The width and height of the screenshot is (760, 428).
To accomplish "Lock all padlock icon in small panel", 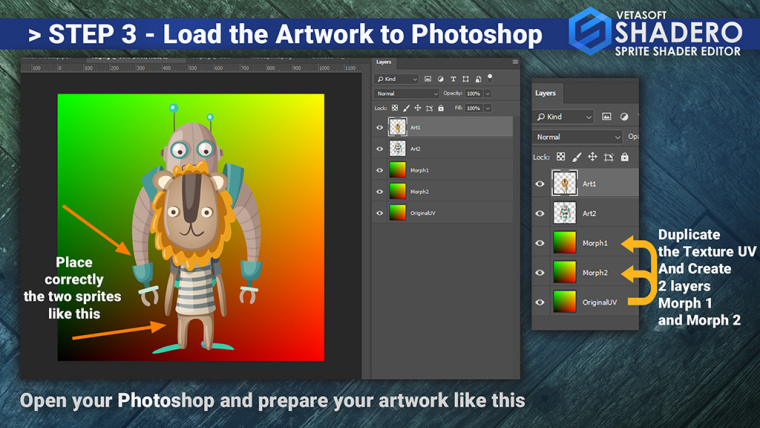I will tap(441, 108).
